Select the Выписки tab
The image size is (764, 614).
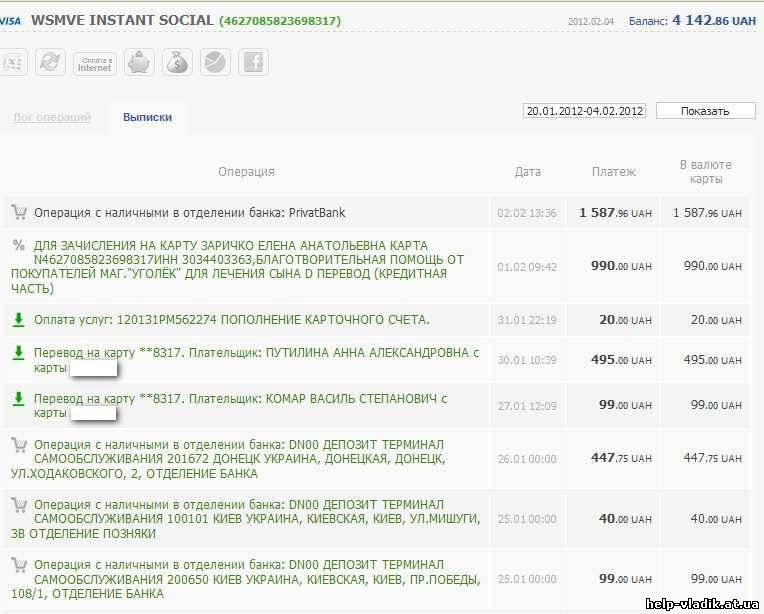147,117
